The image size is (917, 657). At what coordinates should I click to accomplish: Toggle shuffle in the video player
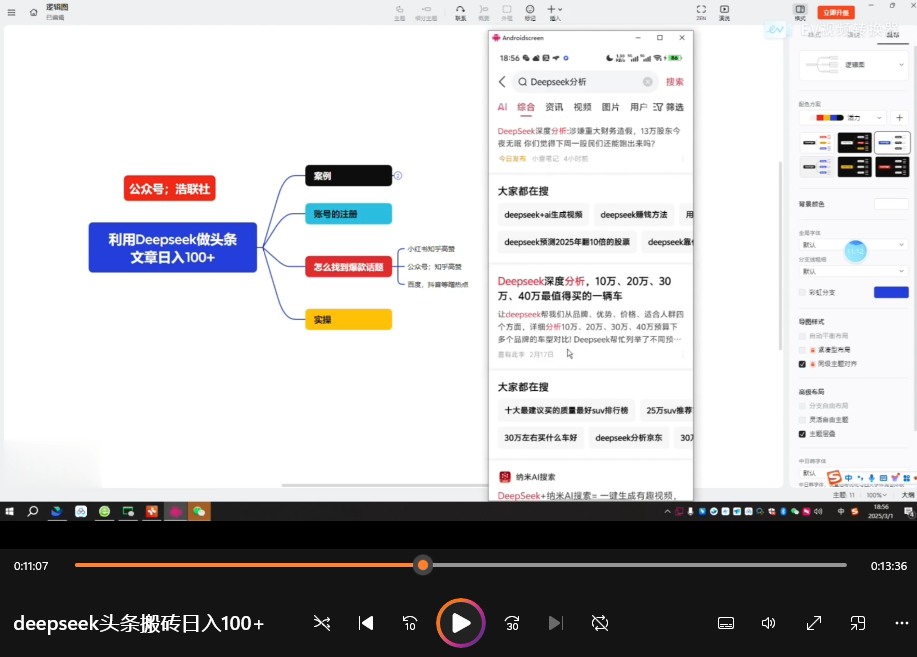point(322,623)
